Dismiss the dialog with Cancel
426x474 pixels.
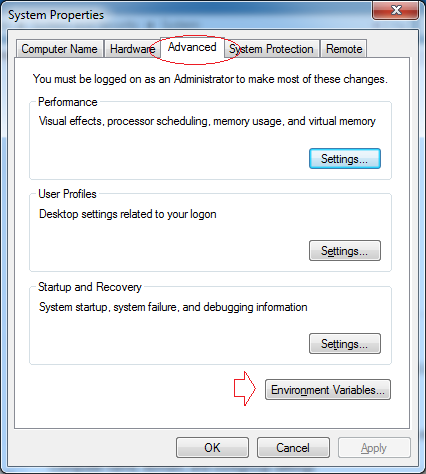293,448
